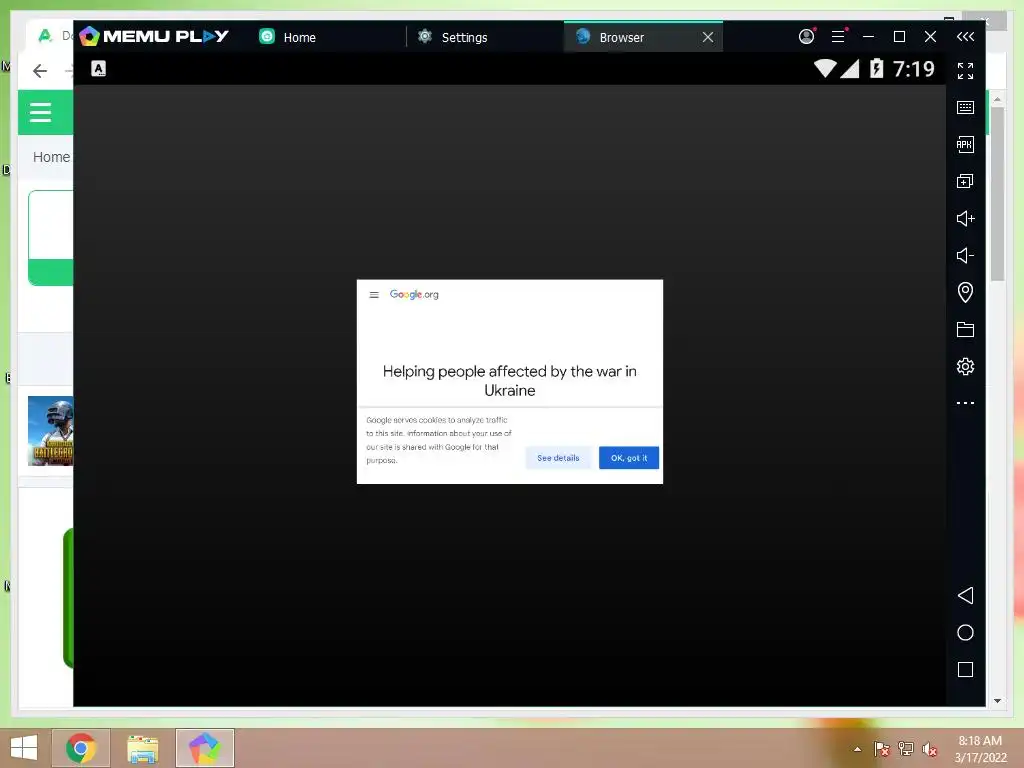Open green hamburger menu in background webpage
Viewport: 1024px width, 768px height.
(40, 112)
